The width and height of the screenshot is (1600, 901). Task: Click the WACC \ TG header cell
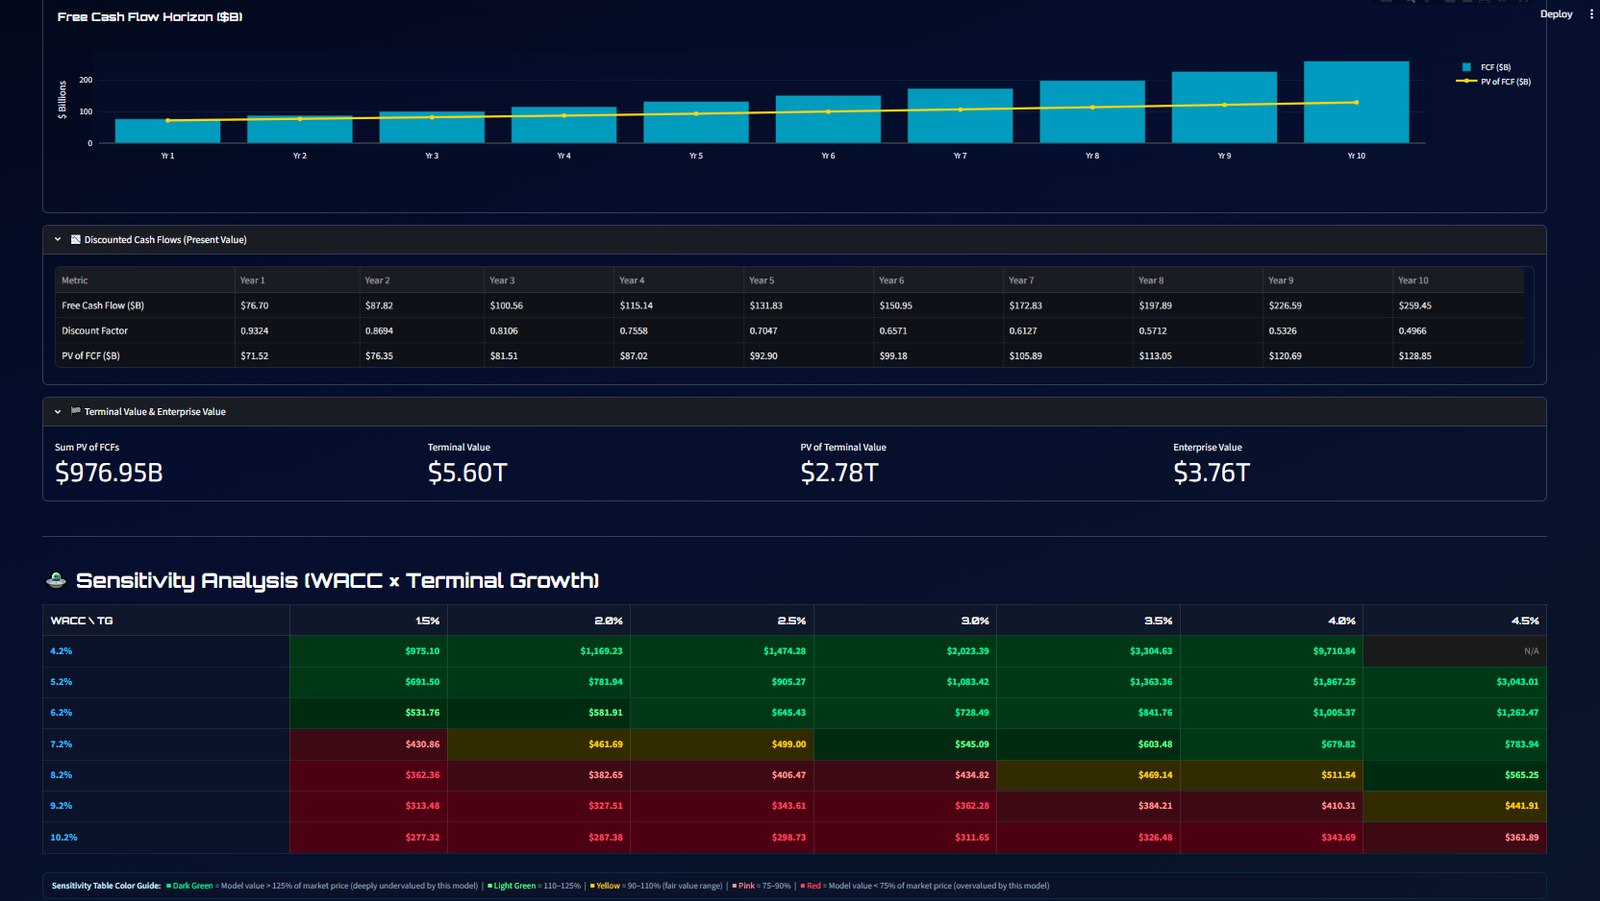[166, 621]
